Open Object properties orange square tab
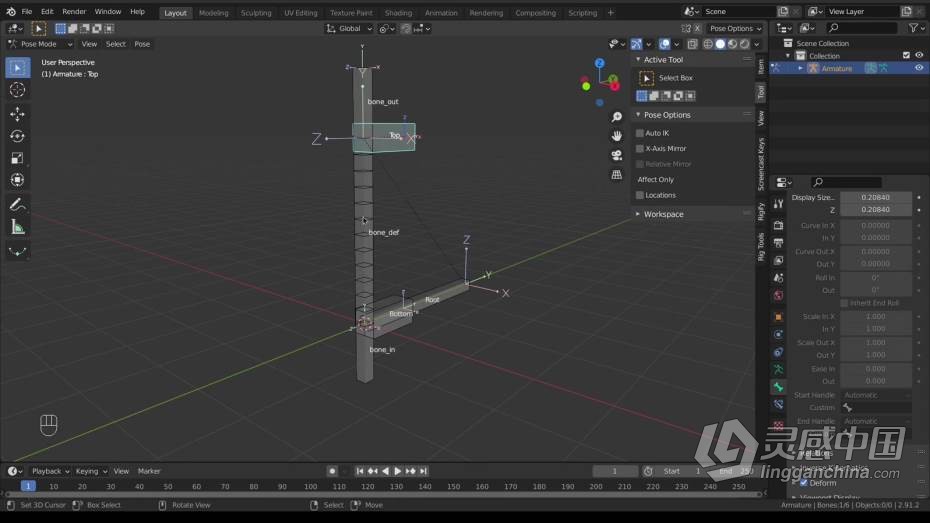 tap(779, 317)
